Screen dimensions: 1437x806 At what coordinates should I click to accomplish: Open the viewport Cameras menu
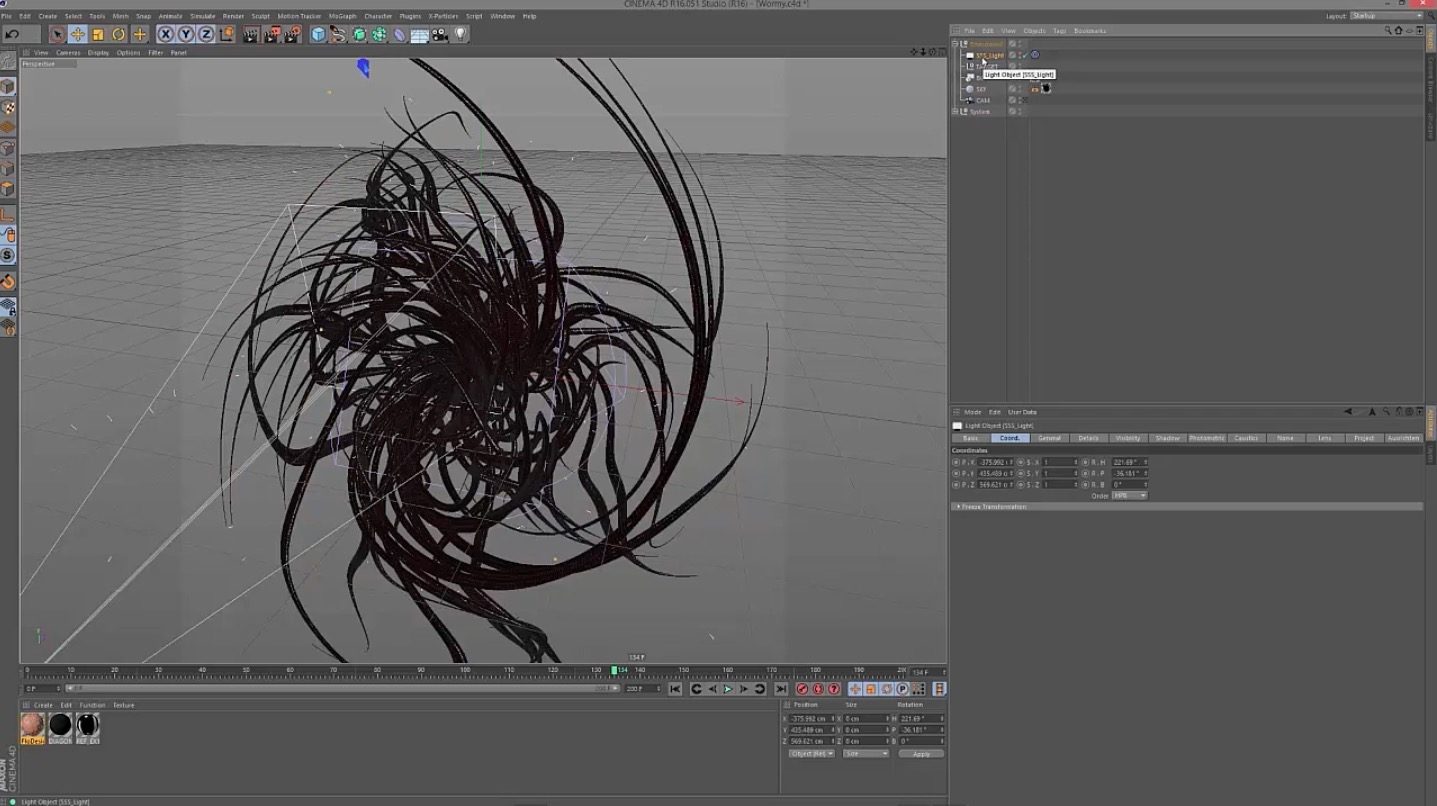[68, 52]
